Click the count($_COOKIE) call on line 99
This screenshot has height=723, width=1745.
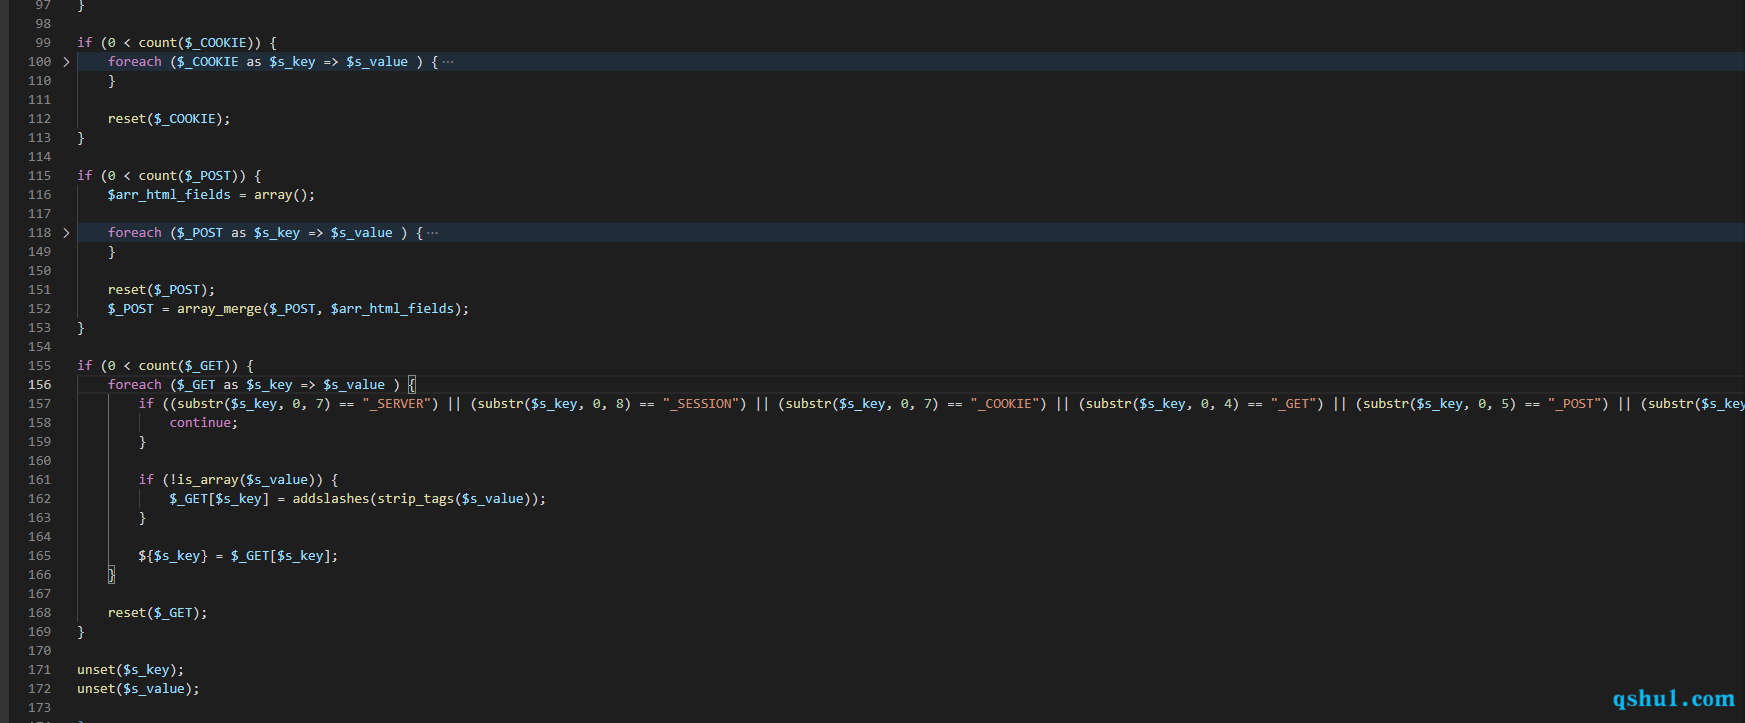tap(196, 43)
